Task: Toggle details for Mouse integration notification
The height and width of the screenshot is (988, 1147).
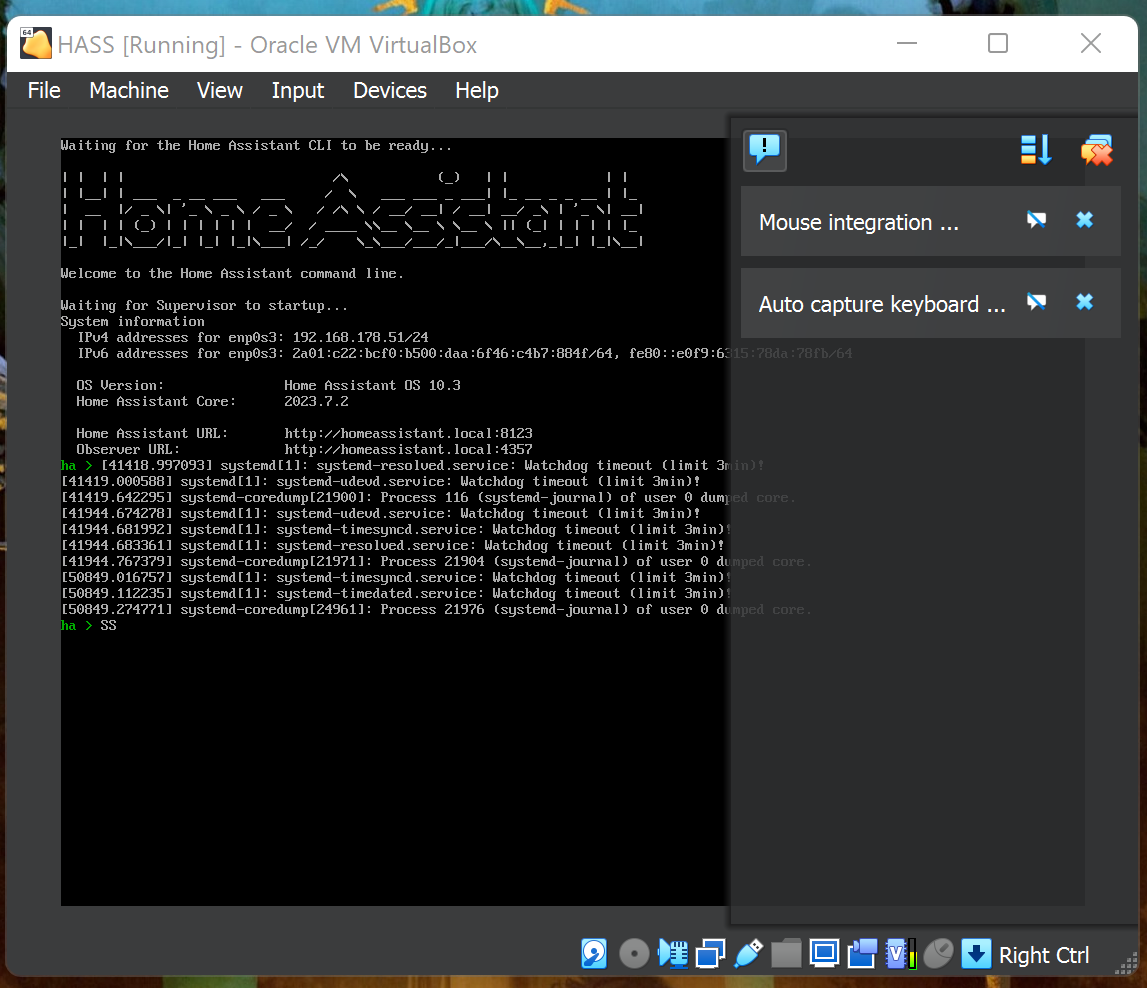Action: coord(1037,220)
